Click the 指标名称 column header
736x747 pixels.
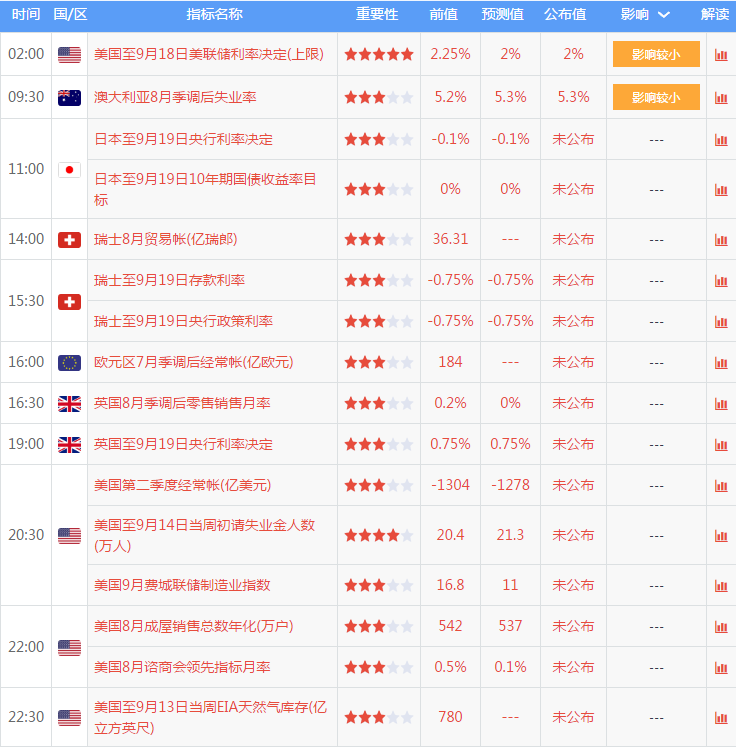[214, 14]
